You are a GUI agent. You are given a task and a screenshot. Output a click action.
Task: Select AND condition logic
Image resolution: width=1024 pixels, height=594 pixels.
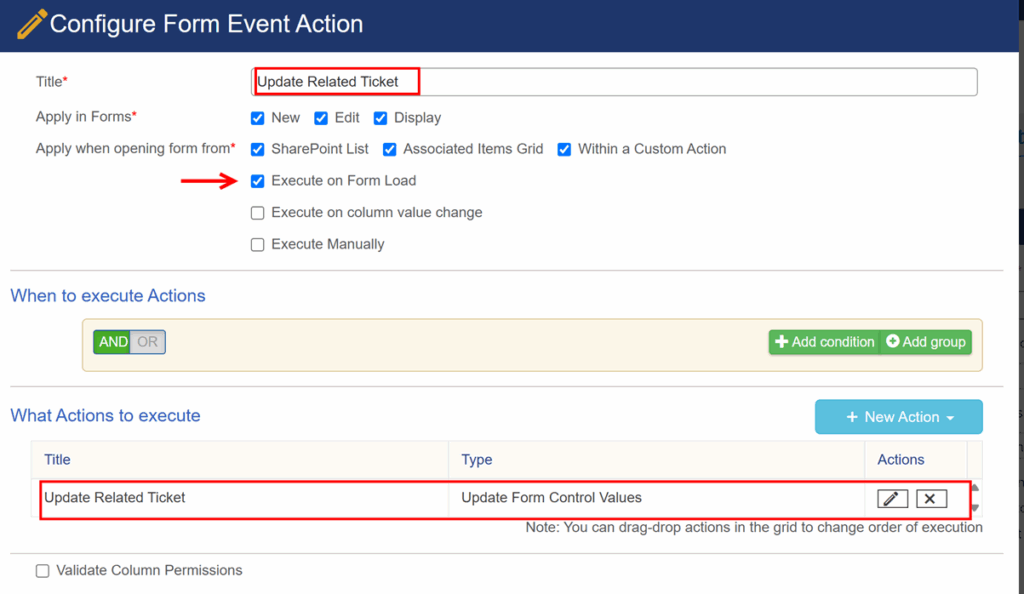point(112,342)
